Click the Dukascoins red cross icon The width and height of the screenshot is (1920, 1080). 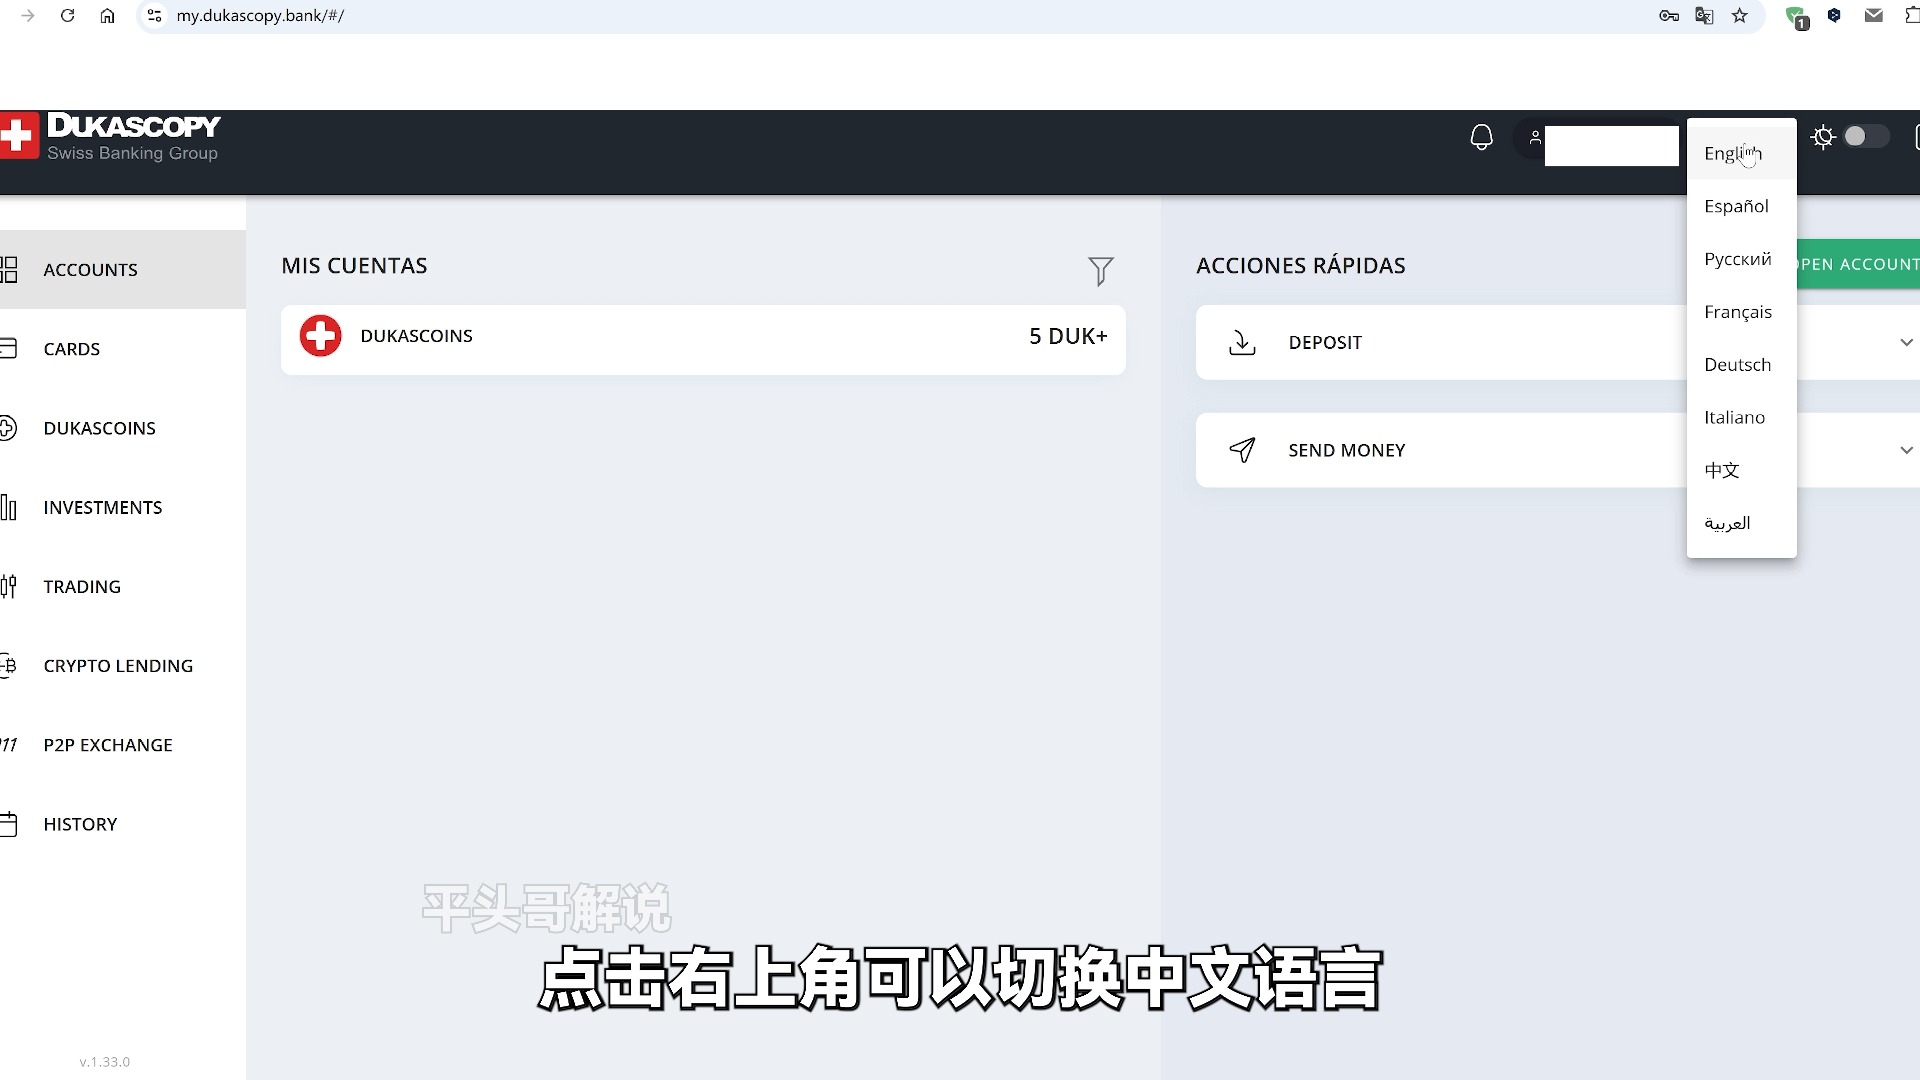(320, 336)
